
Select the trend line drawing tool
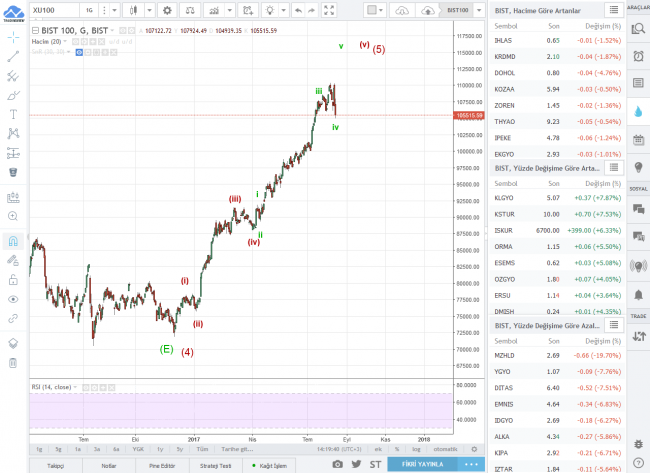pos(13,56)
